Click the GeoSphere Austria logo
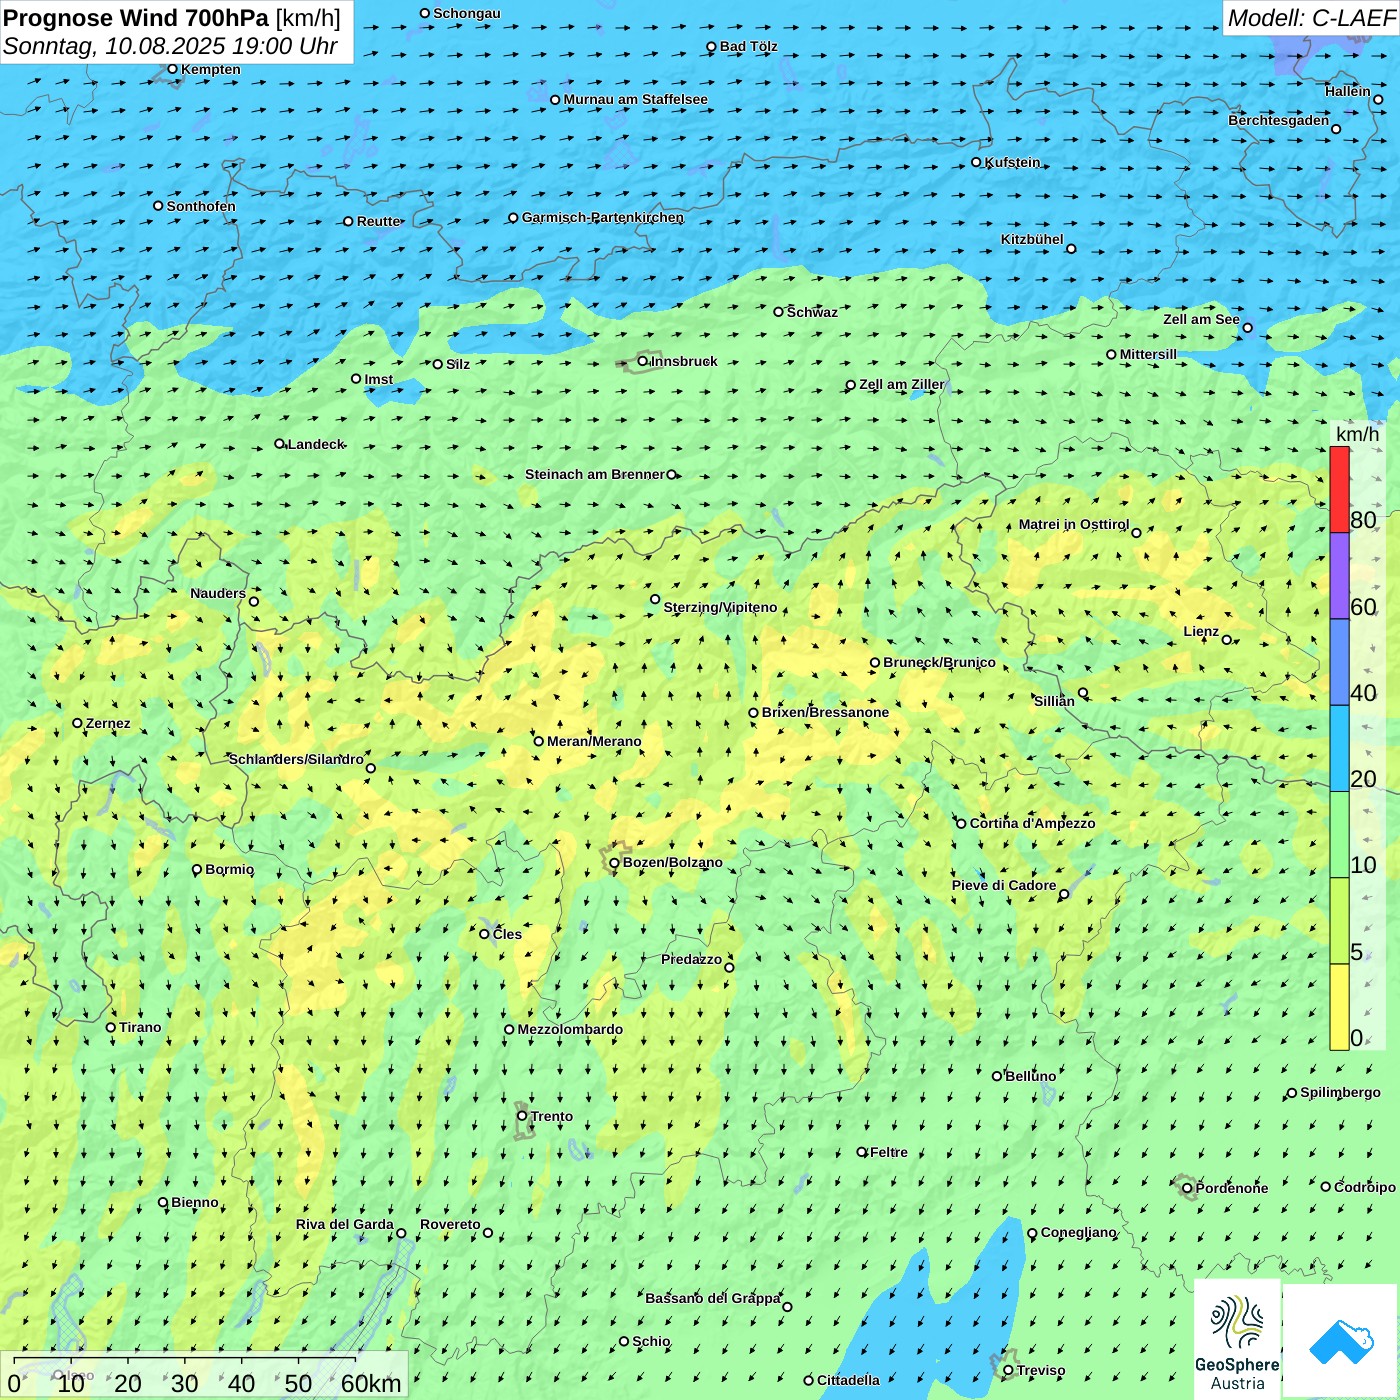 point(1237,1340)
